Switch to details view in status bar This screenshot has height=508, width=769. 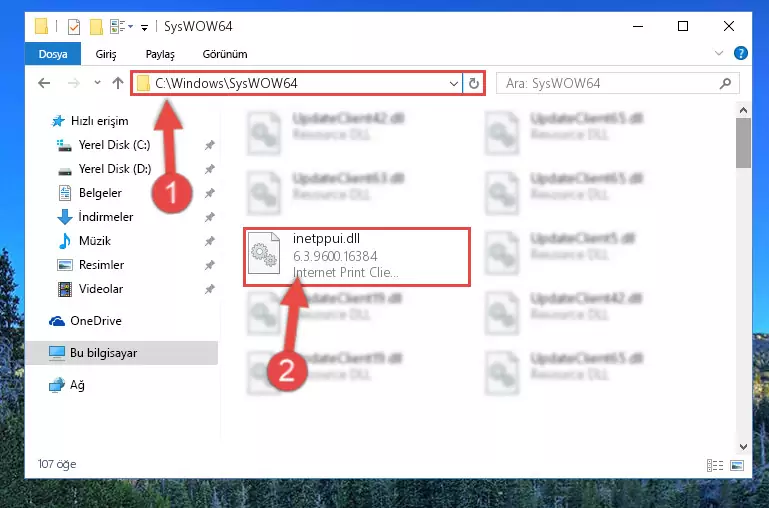[x=715, y=465]
